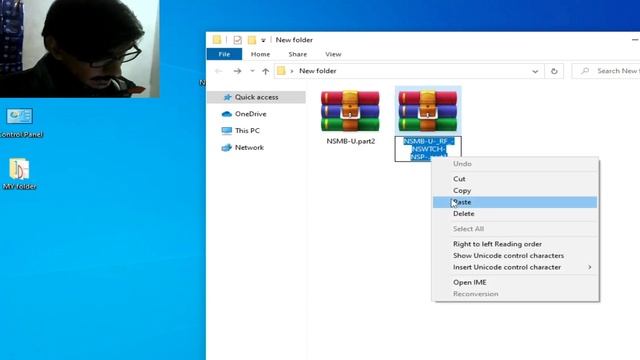Click the Search New folder box

coord(606,71)
